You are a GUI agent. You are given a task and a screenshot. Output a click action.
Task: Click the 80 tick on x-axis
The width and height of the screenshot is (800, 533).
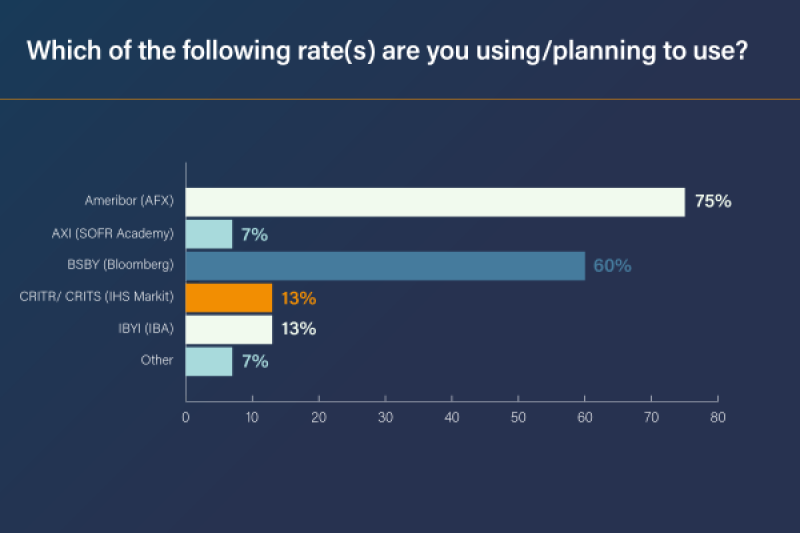717,417
